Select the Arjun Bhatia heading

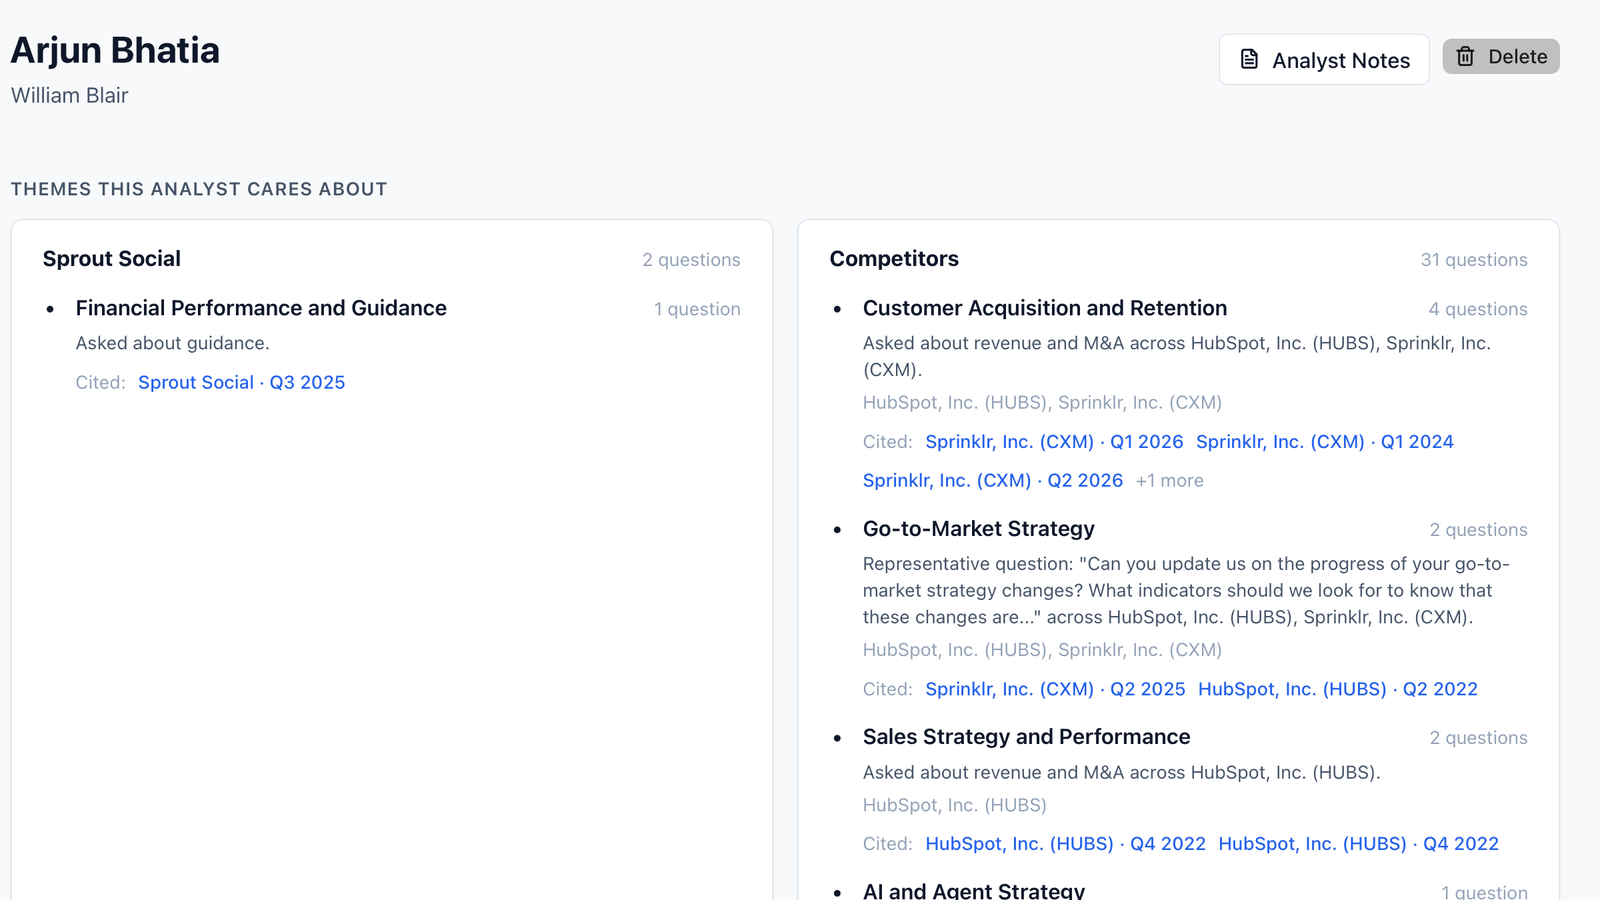[x=115, y=50]
